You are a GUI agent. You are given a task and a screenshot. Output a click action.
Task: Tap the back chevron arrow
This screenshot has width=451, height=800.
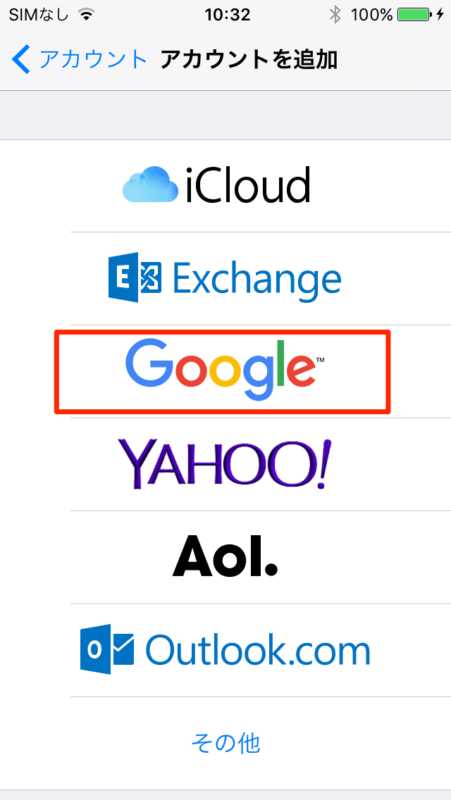click(22, 60)
